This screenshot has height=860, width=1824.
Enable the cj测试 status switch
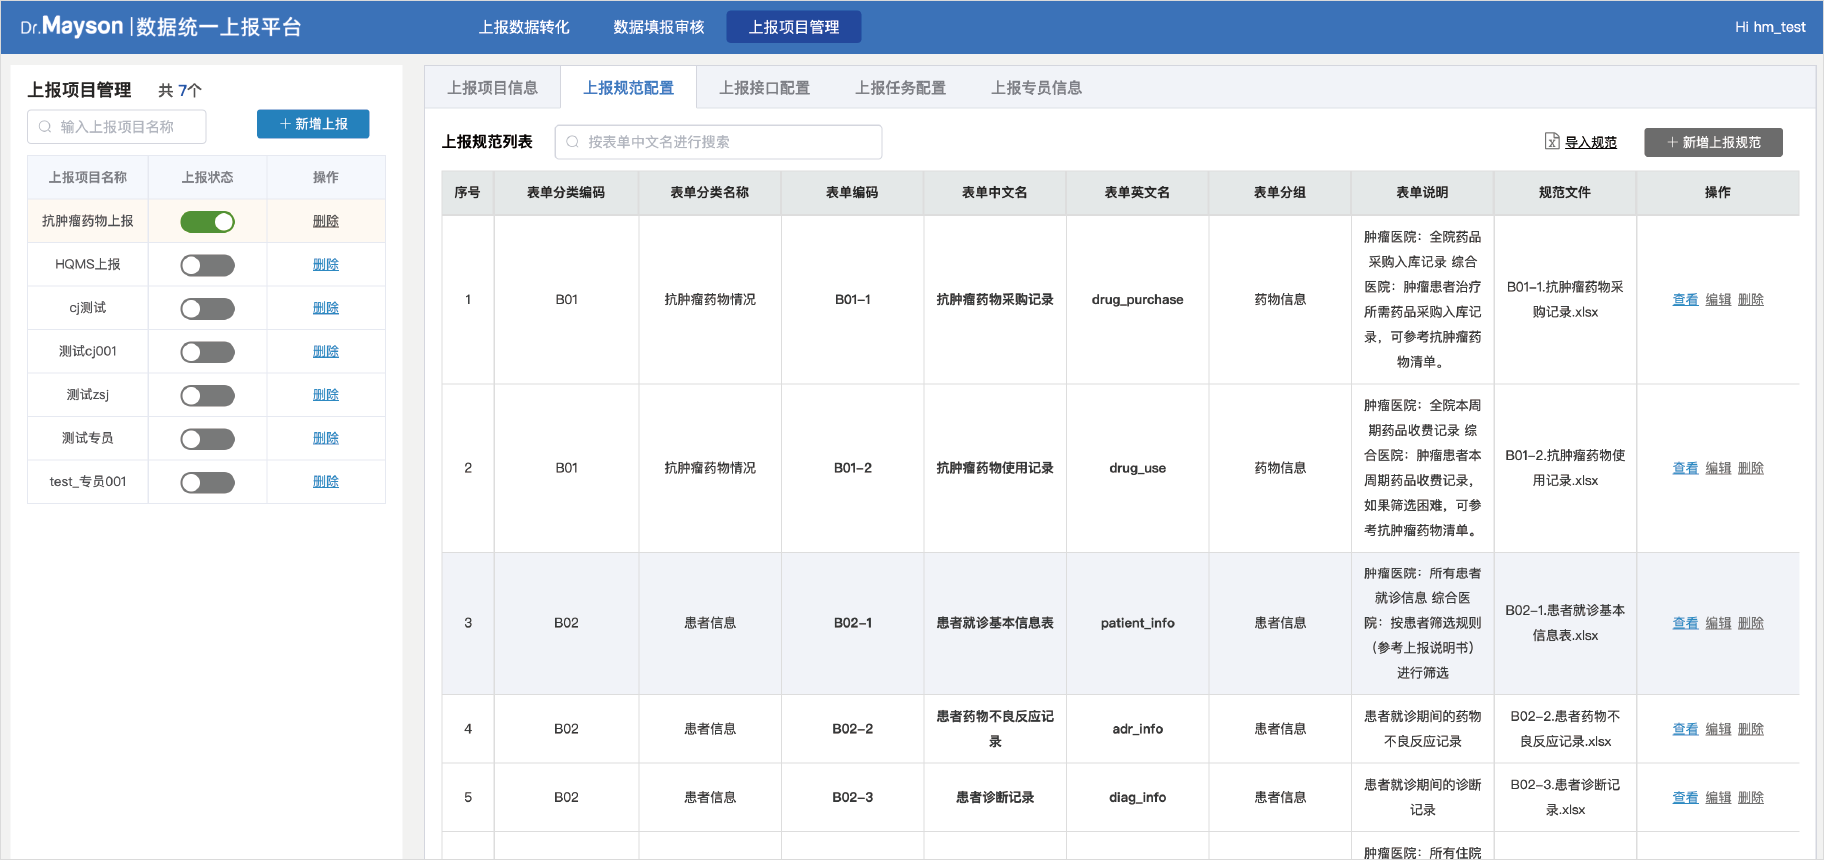207,309
